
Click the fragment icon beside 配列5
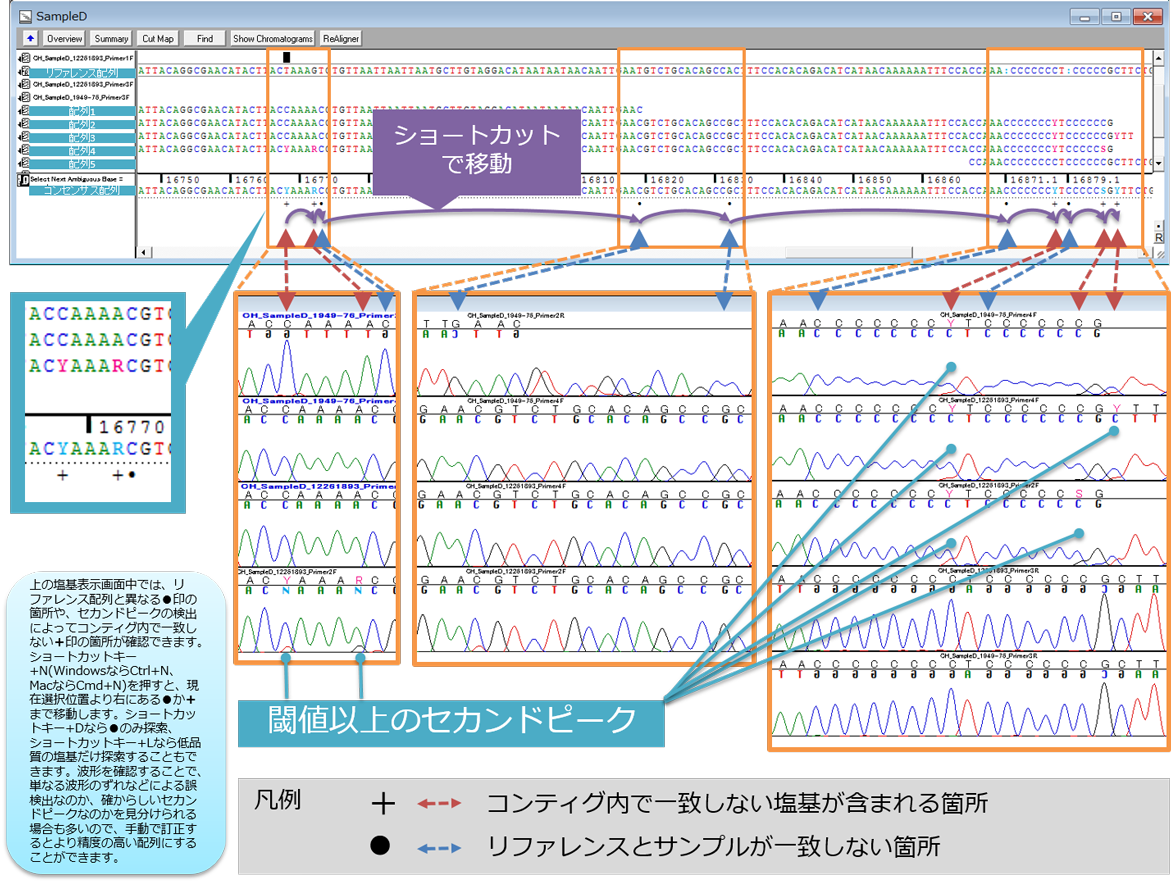click(x=24, y=163)
